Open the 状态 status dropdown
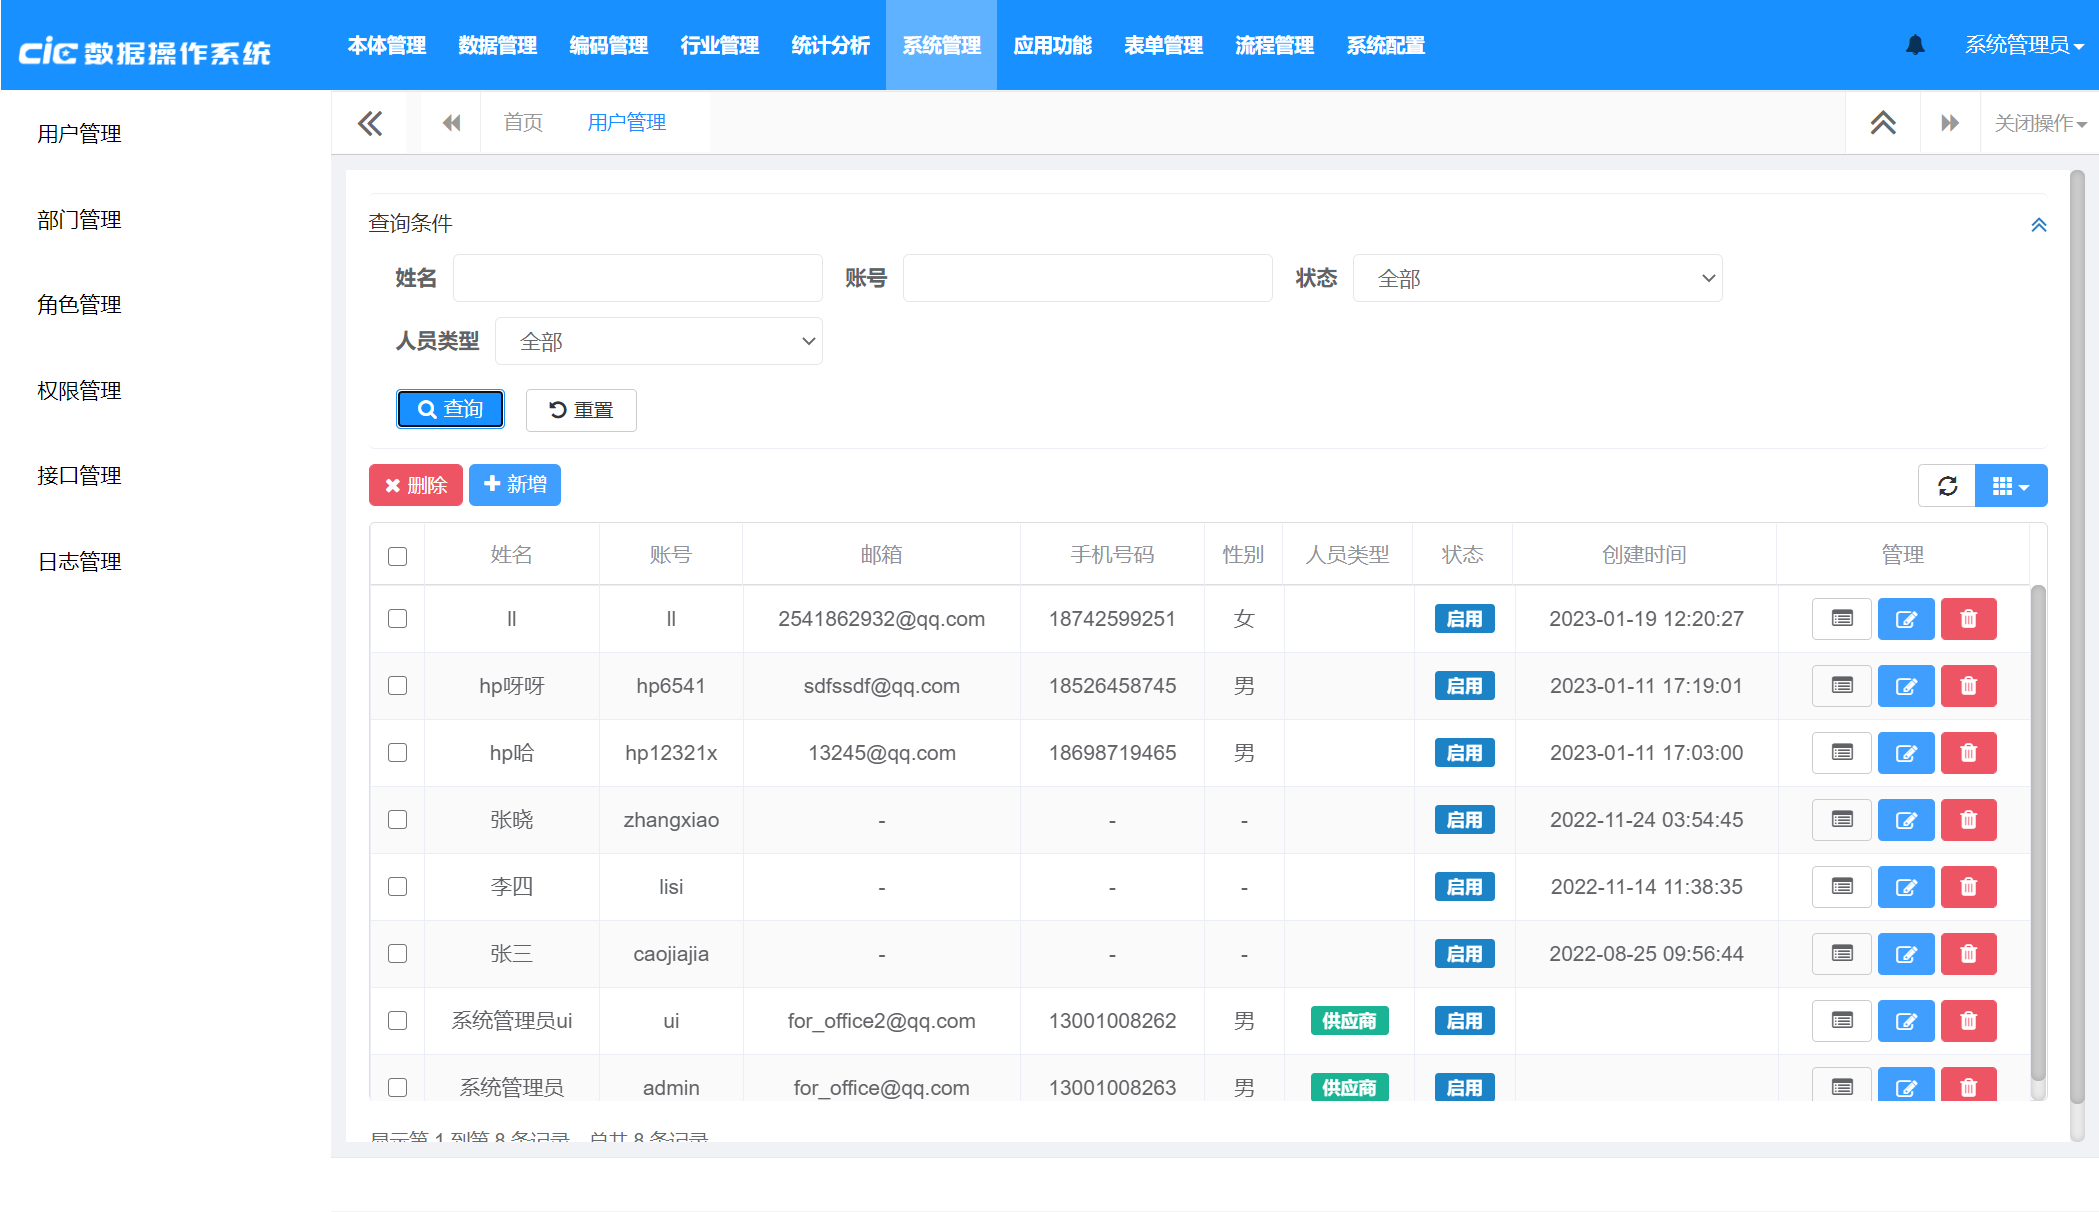Viewport: 2099px width, 1212px height. click(1537, 279)
